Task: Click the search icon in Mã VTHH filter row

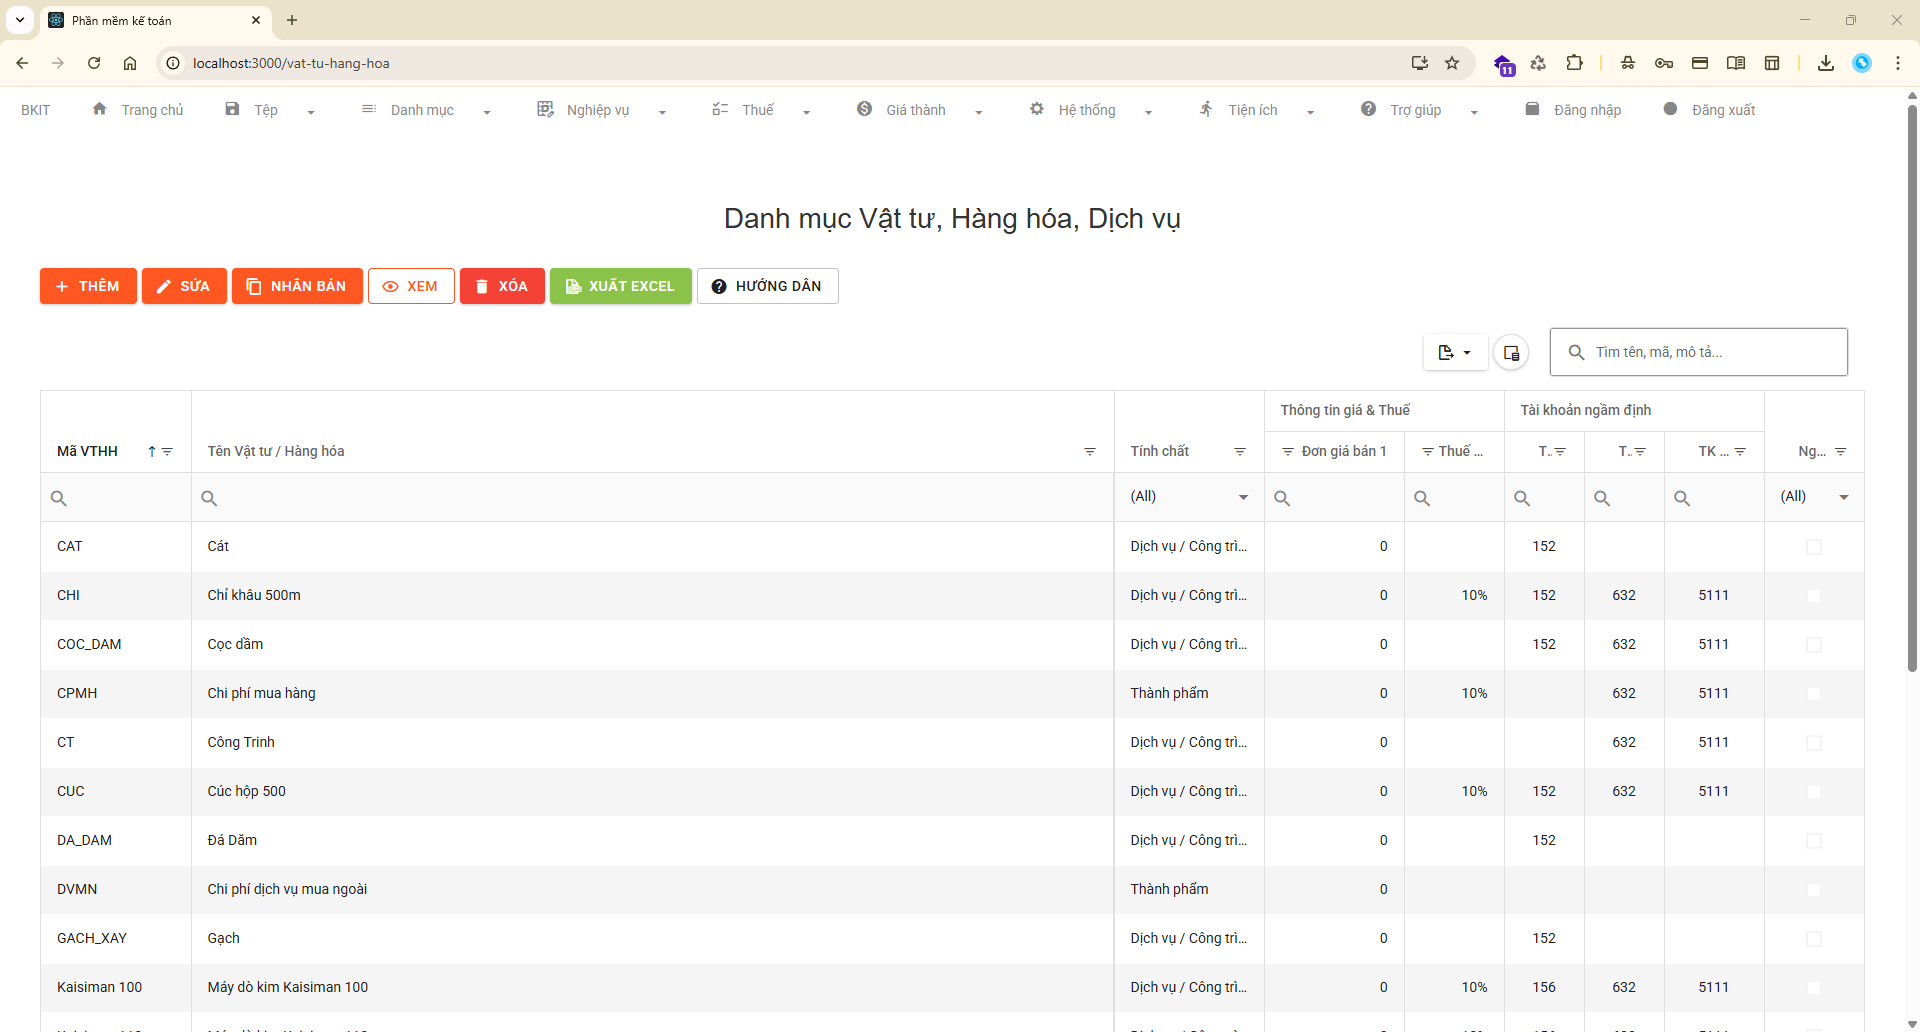Action: [x=59, y=498]
